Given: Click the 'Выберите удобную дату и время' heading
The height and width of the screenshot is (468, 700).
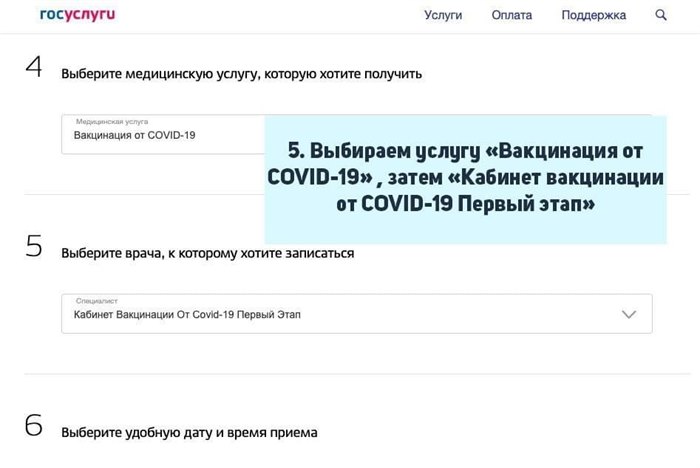Looking at the screenshot, I should pyautogui.click(x=189, y=432).
